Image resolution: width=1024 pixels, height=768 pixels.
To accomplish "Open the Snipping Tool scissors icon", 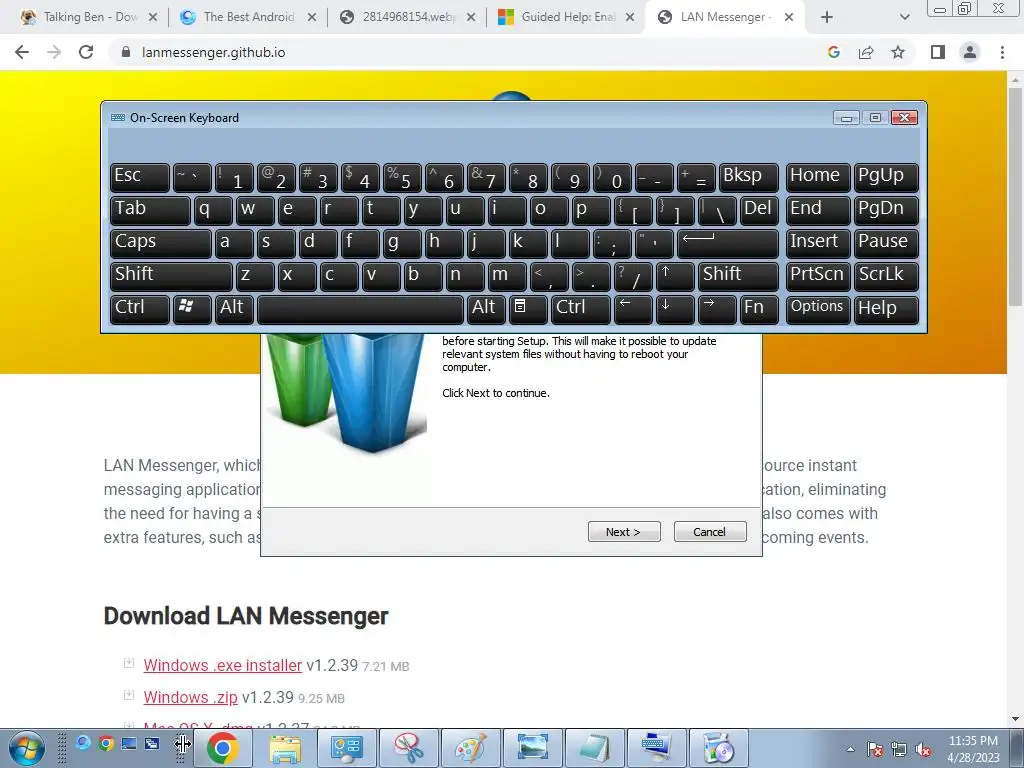I will (409, 748).
